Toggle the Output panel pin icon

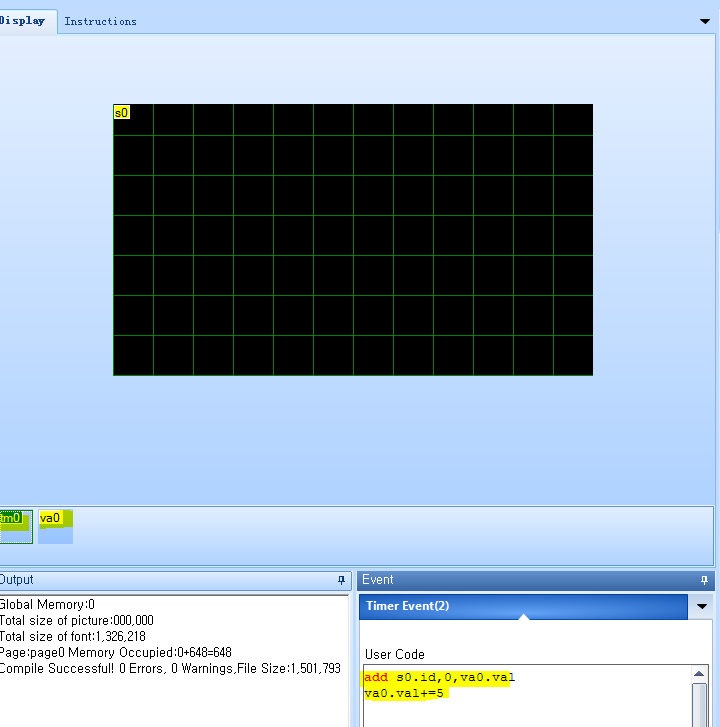[341, 580]
